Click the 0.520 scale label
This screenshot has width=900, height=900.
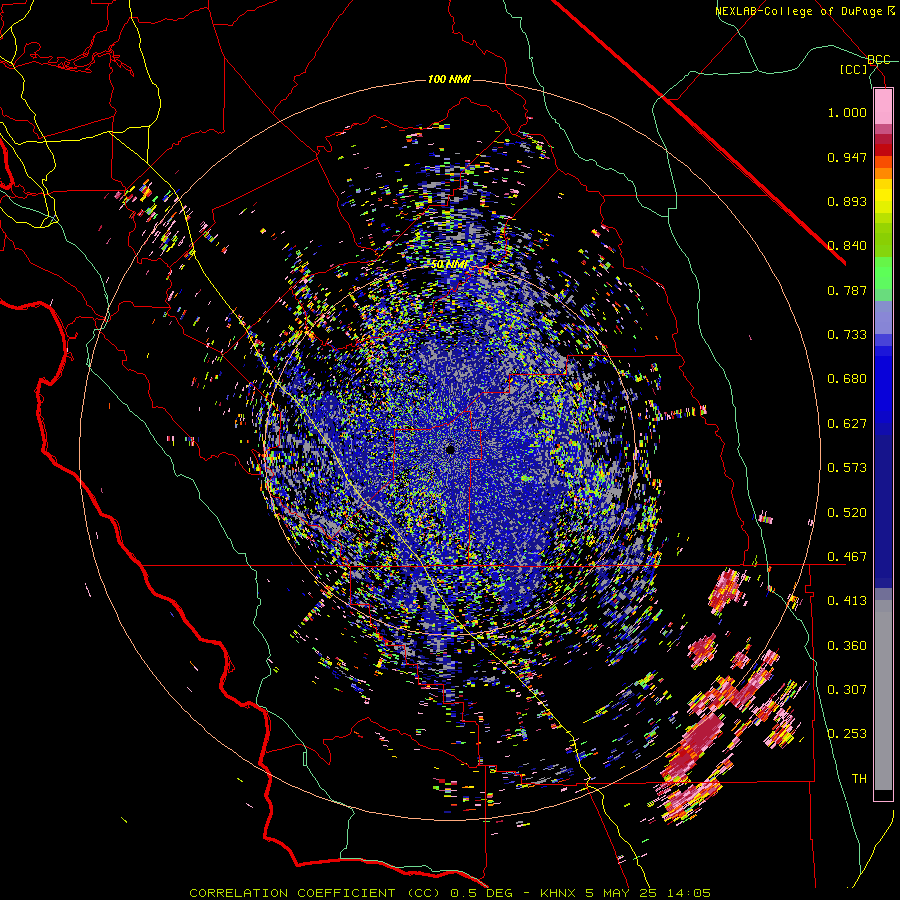847,513
